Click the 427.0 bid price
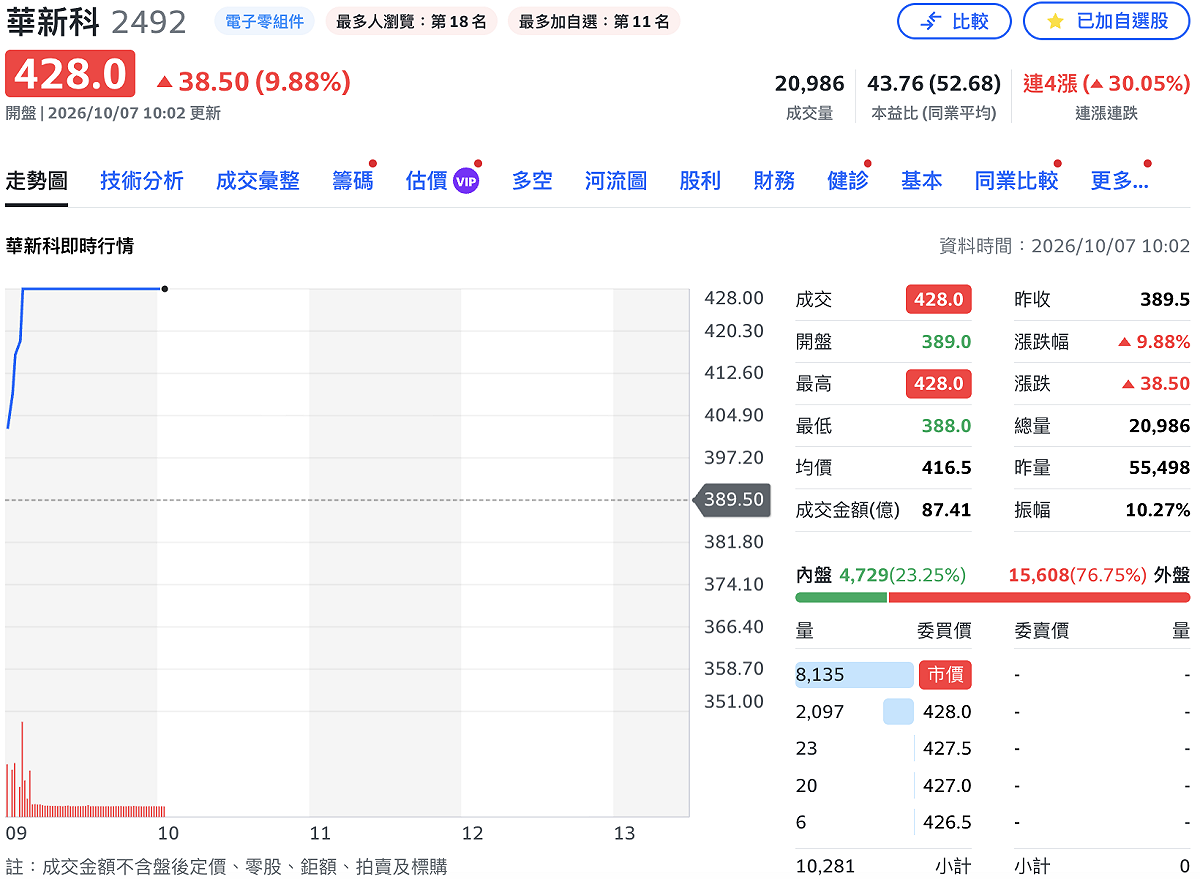 pos(946,786)
